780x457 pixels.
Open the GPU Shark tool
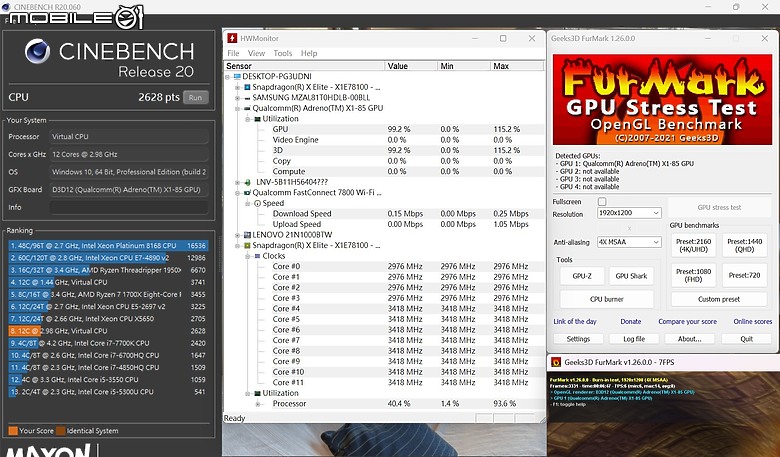pos(631,276)
